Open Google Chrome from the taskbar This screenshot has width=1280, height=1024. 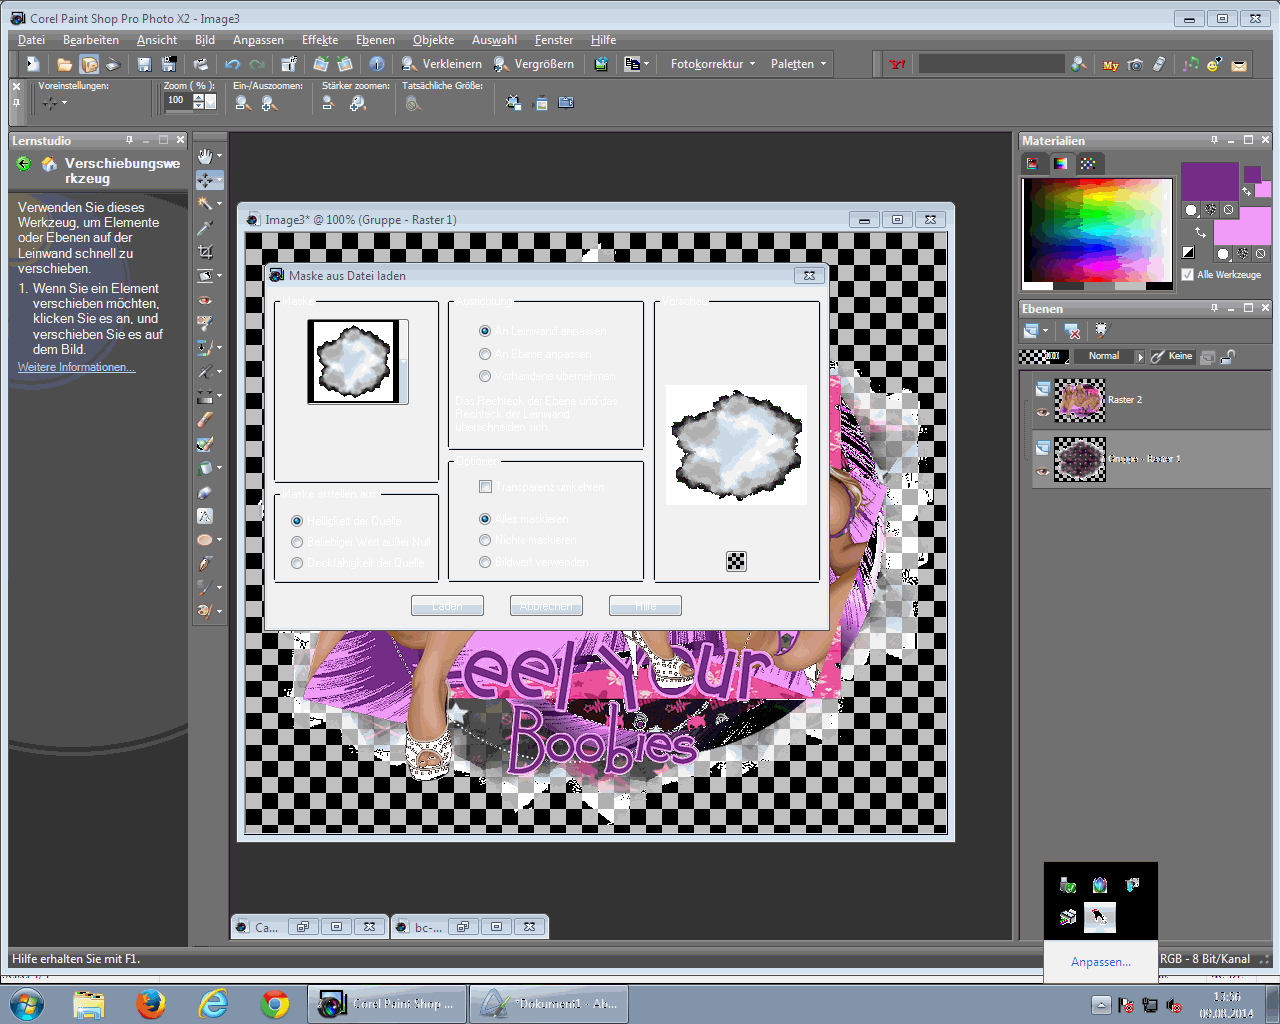(x=275, y=1003)
